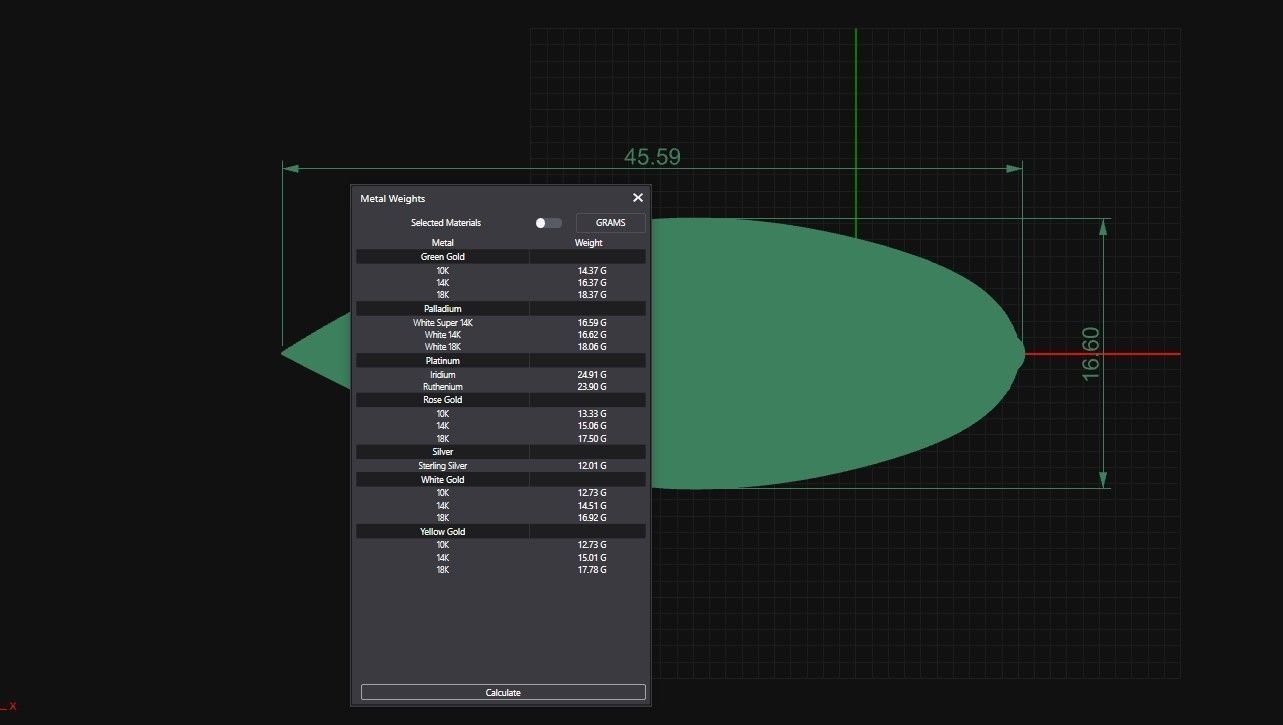Toggle the Selected Materials switch
The width and height of the screenshot is (1283, 725).
point(548,223)
